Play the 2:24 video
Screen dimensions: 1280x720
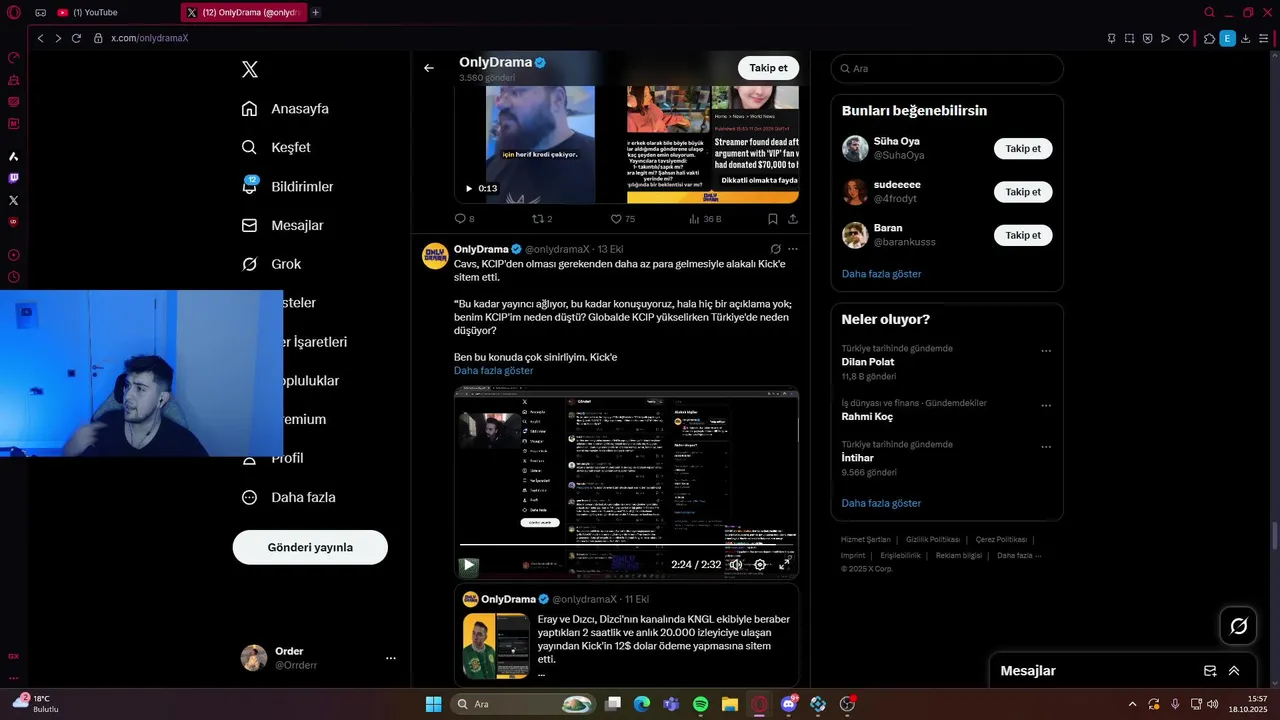point(468,565)
